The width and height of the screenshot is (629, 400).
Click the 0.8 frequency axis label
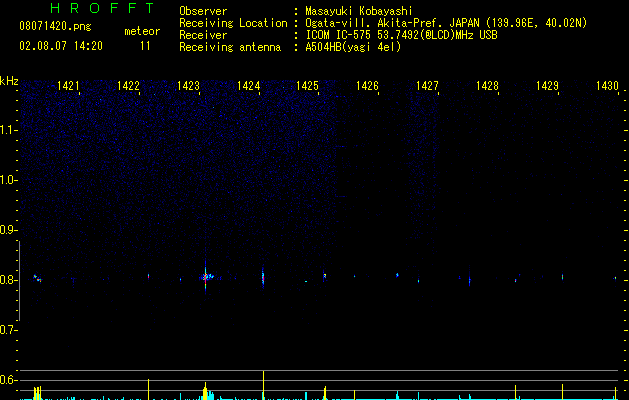[x=8, y=280]
